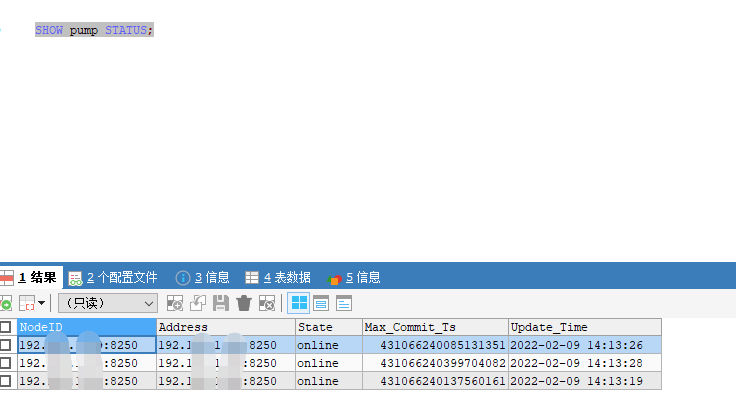Check the row with time 14:13:19
This screenshot has width=736, height=408.
point(6,381)
